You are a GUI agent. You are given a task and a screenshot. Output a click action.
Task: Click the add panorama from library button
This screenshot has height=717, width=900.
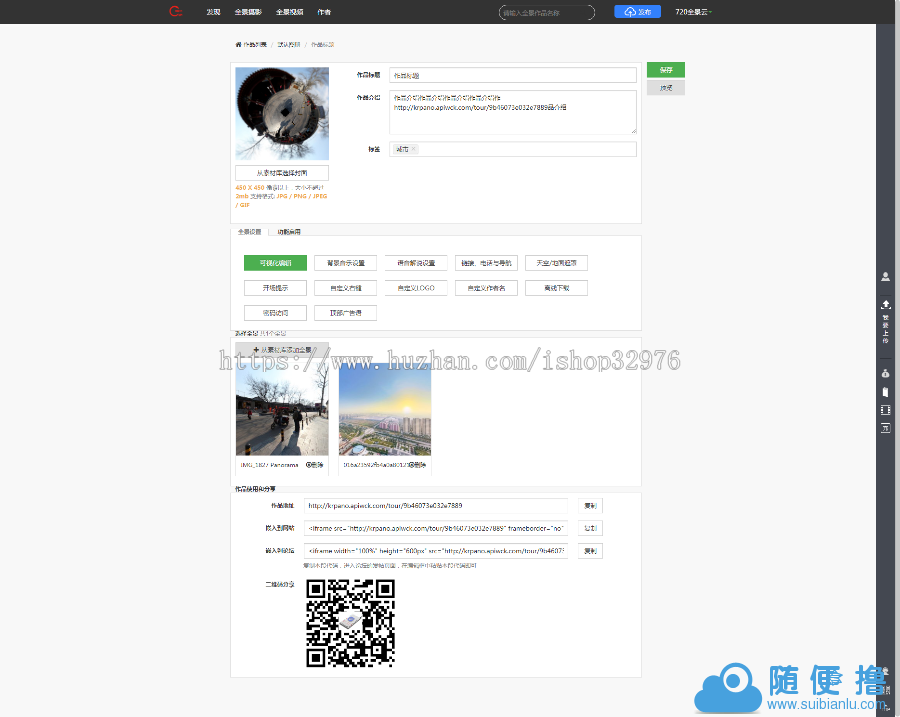pos(282,350)
